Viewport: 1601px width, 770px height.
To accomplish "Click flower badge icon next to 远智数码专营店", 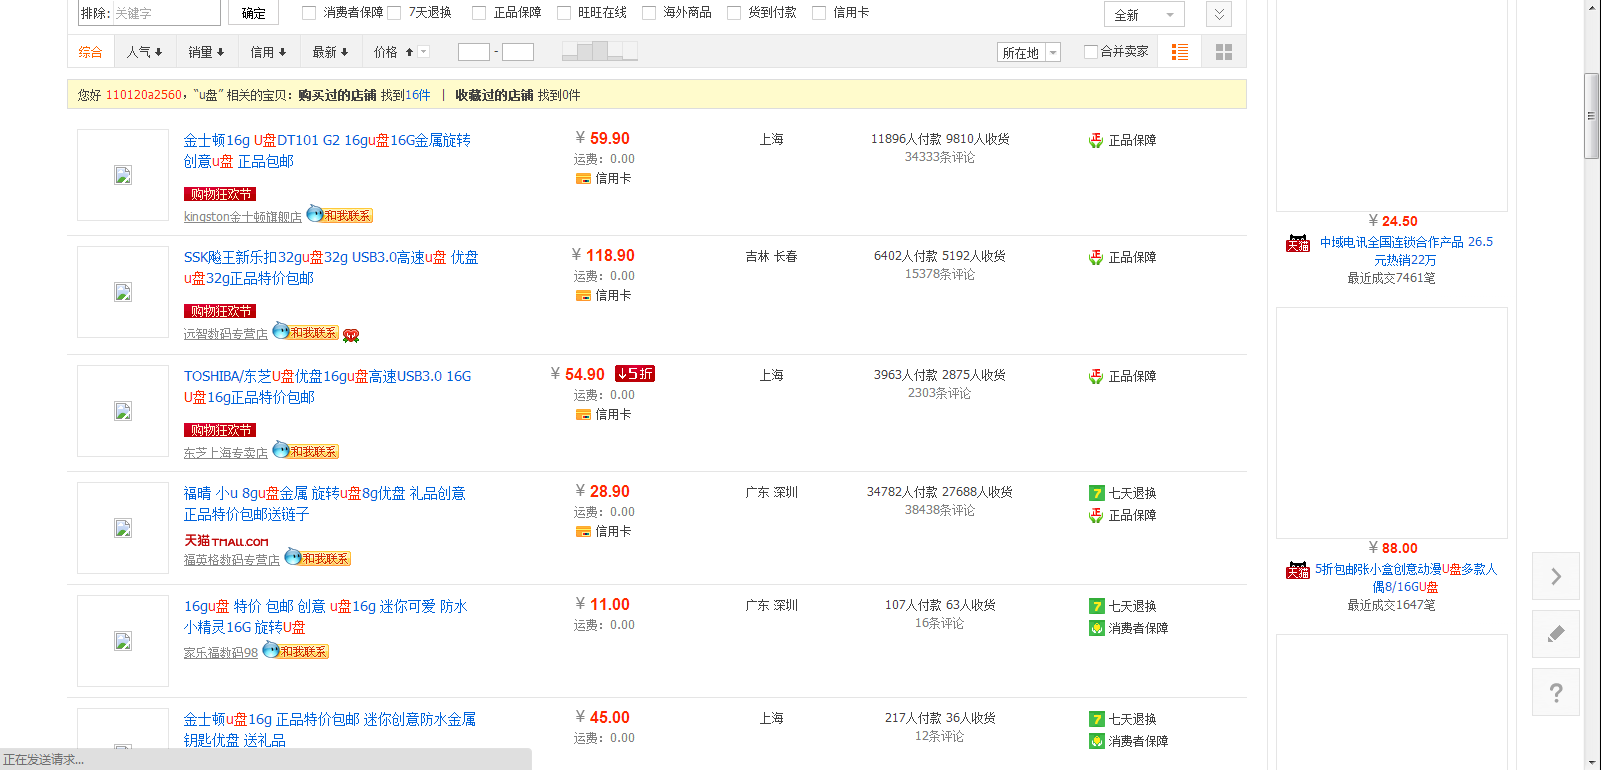I will [x=351, y=335].
